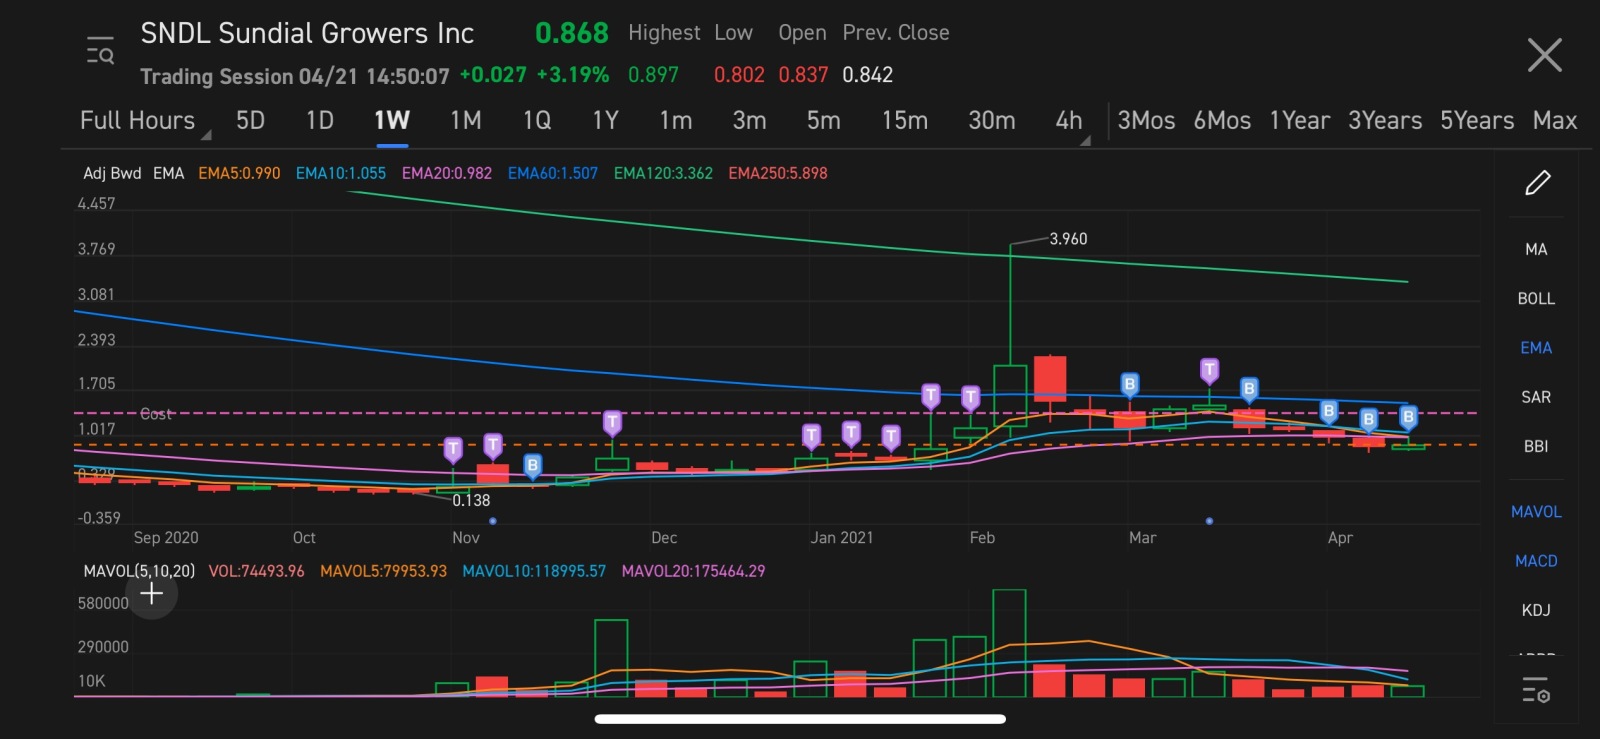Set range to 1Year

coord(1300,121)
